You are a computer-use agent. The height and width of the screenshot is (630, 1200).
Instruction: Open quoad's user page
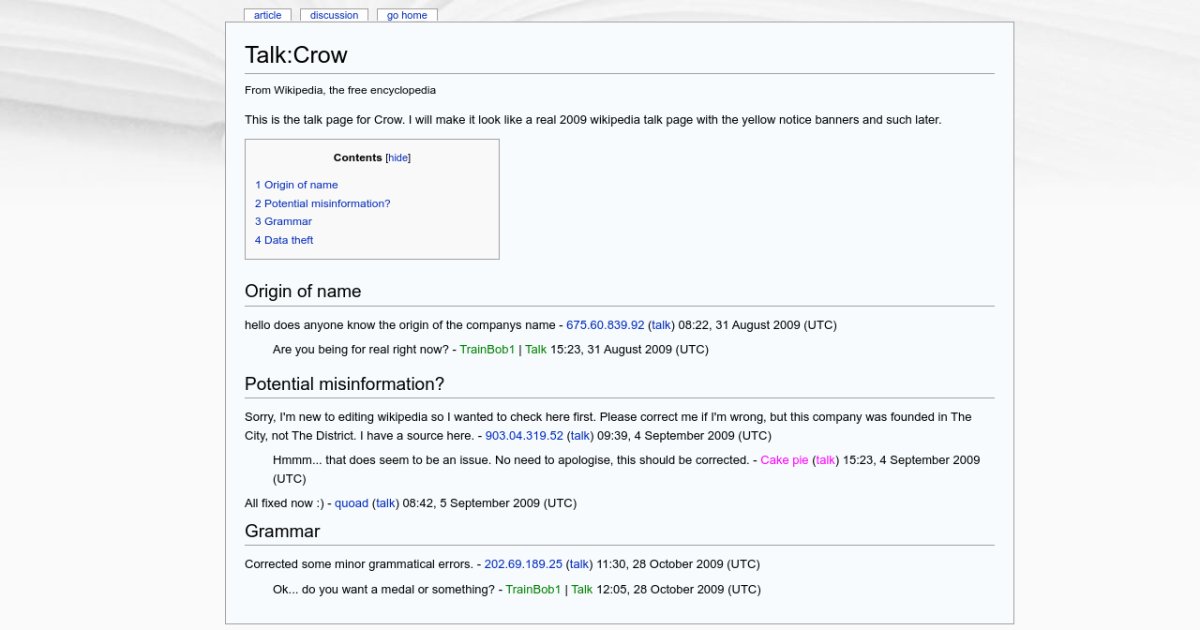pyautogui.click(x=351, y=503)
